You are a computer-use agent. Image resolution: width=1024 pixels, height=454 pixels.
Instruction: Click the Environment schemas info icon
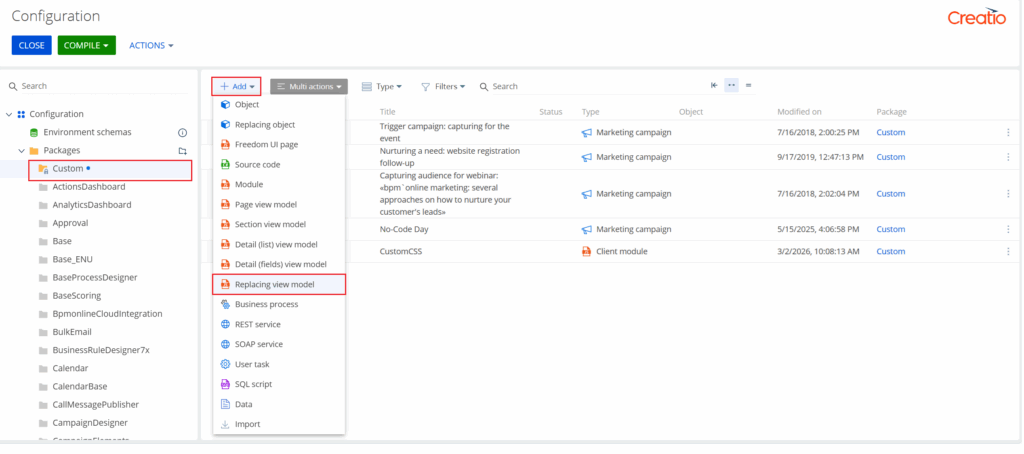182,132
